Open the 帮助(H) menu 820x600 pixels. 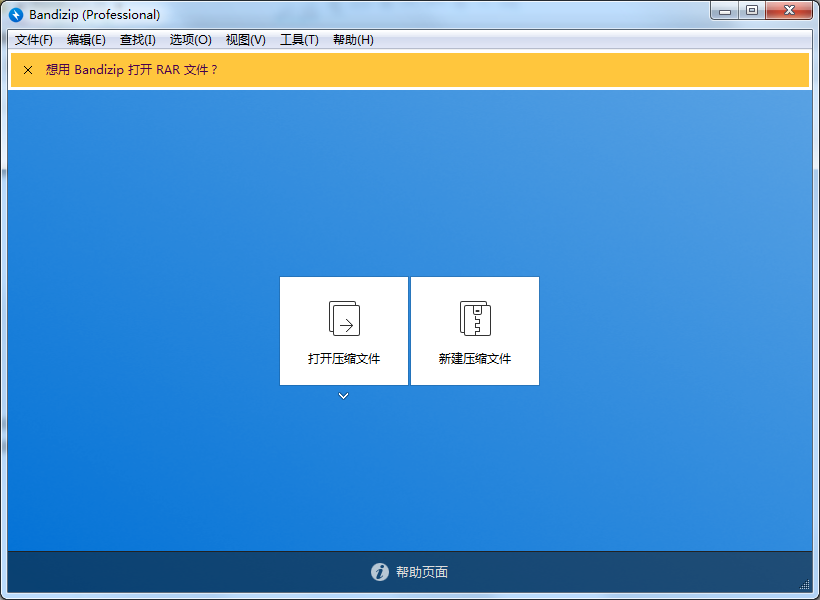pyautogui.click(x=353, y=40)
